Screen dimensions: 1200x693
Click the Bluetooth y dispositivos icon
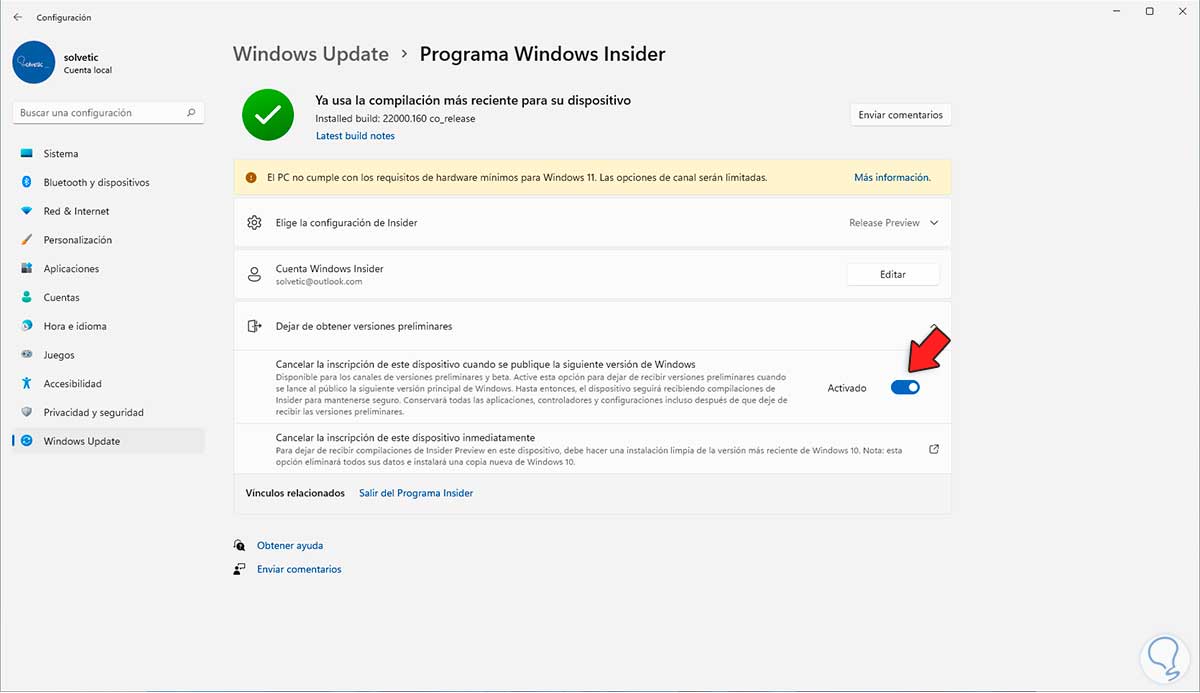26,182
